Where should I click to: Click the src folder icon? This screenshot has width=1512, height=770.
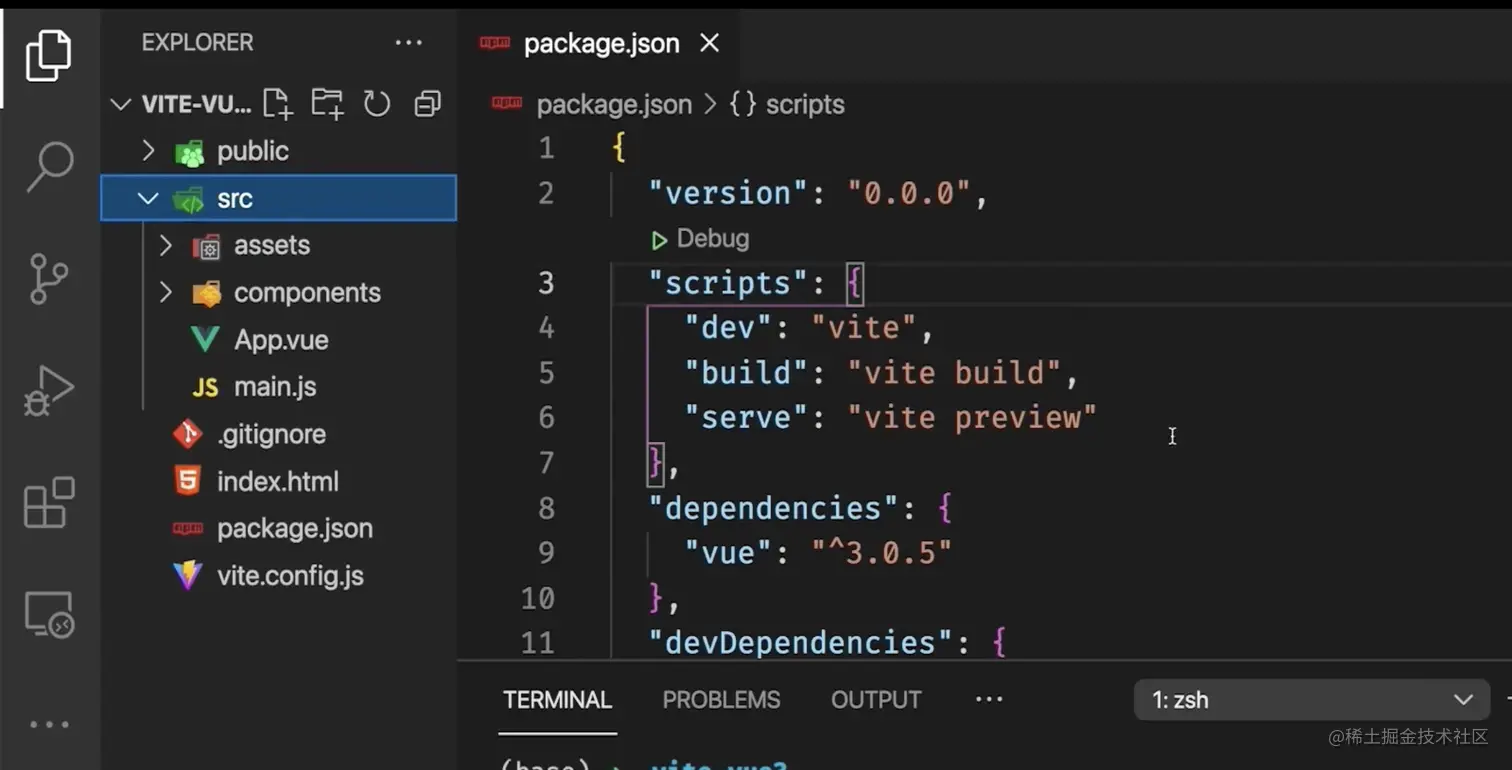[188, 199]
